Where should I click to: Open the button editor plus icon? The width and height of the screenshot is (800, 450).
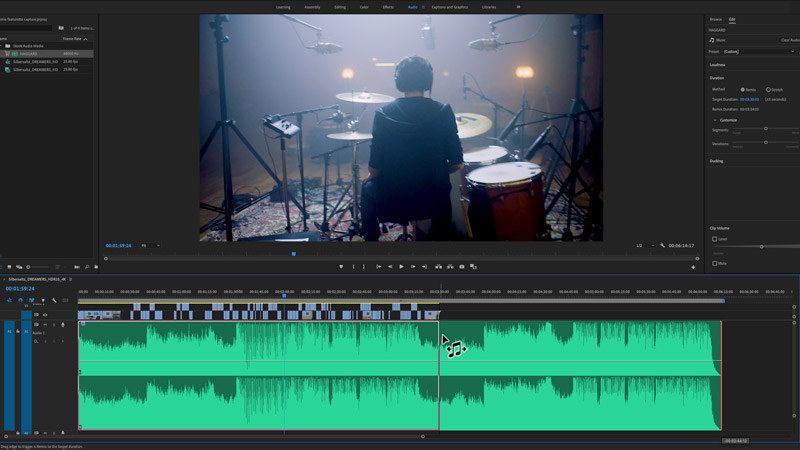click(693, 267)
